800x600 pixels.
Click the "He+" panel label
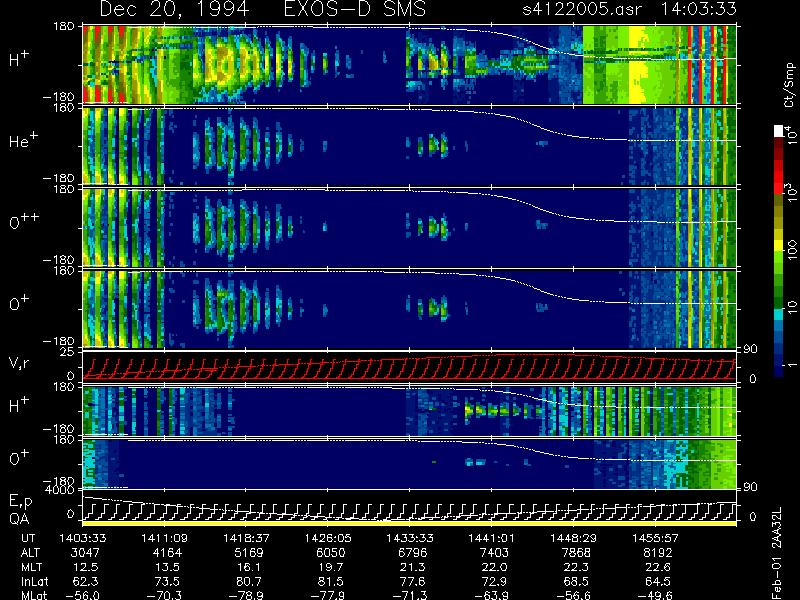pyautogui.click(x=23, y=141)
